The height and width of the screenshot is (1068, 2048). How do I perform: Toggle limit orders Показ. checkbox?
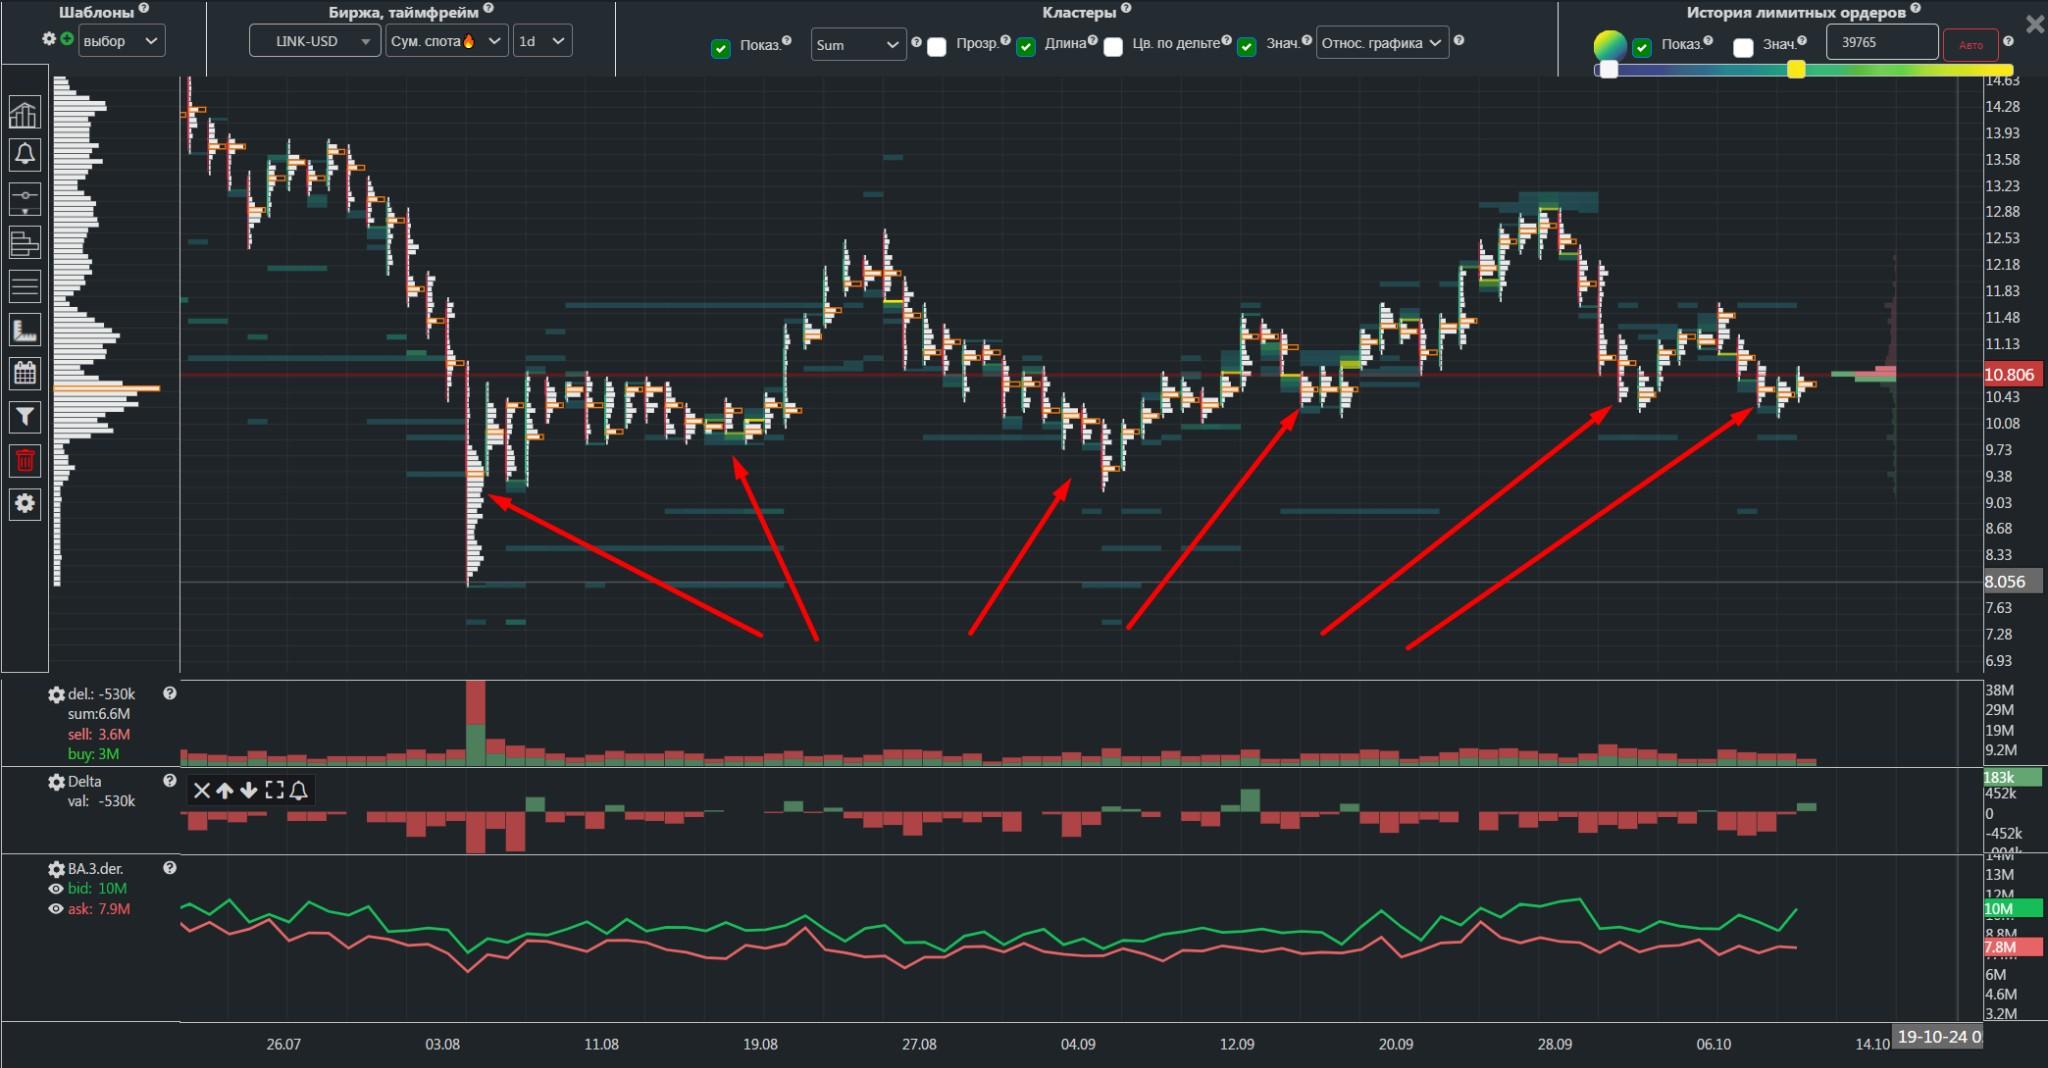tap(1642, 47)
